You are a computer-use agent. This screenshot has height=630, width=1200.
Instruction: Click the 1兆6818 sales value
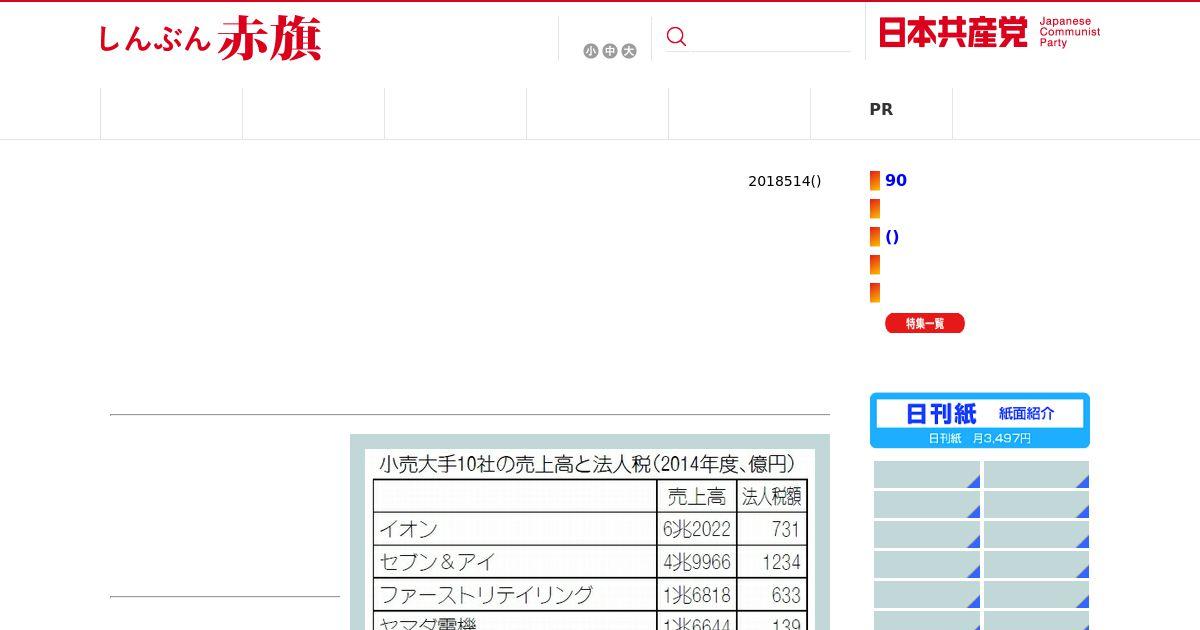[697, 595]
